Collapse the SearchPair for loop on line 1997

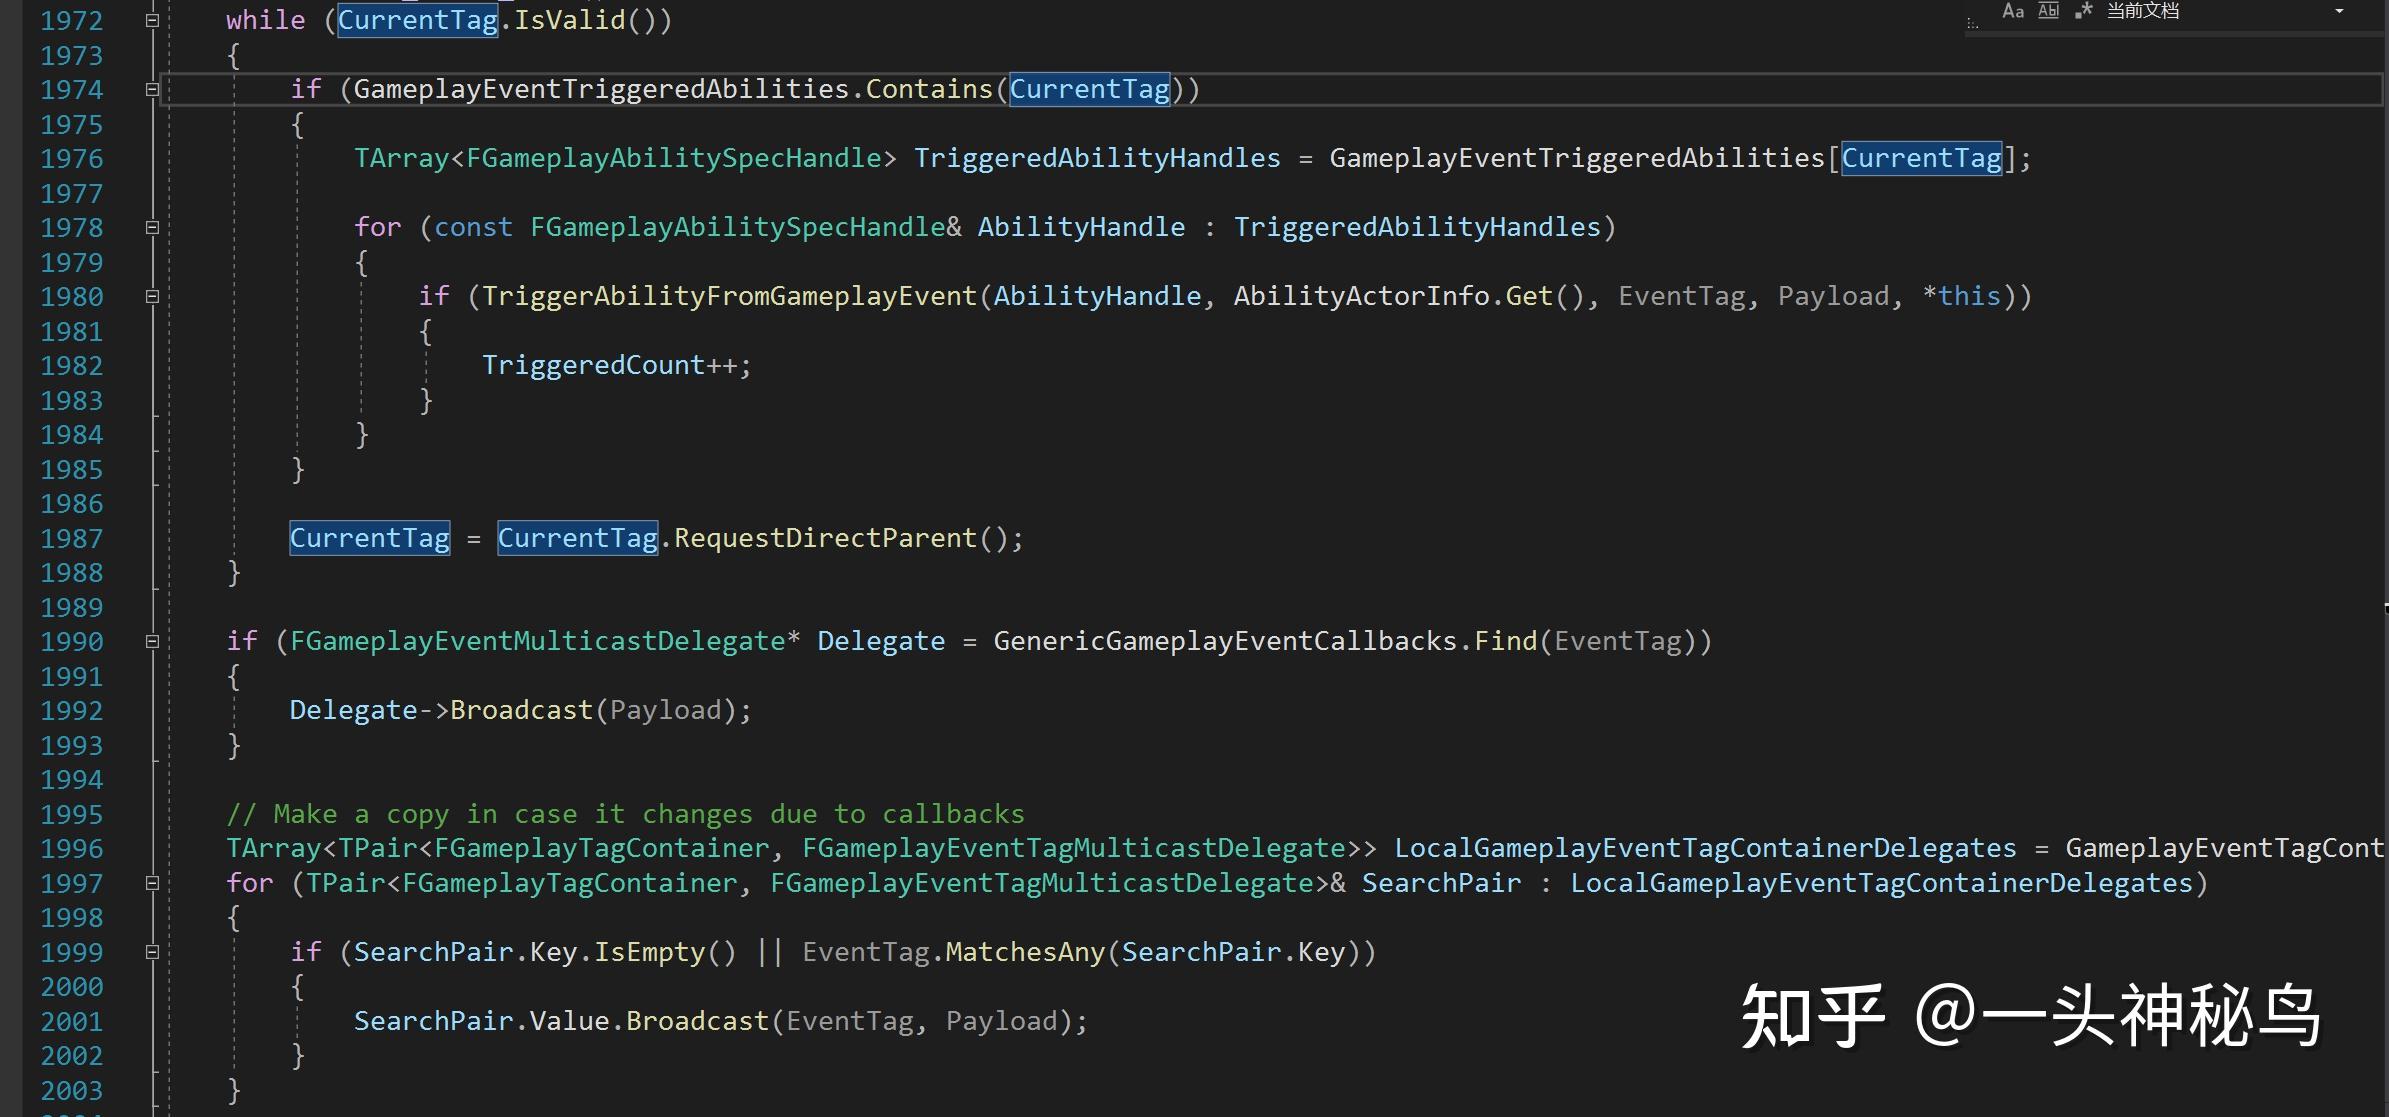(x=152, y=883)
